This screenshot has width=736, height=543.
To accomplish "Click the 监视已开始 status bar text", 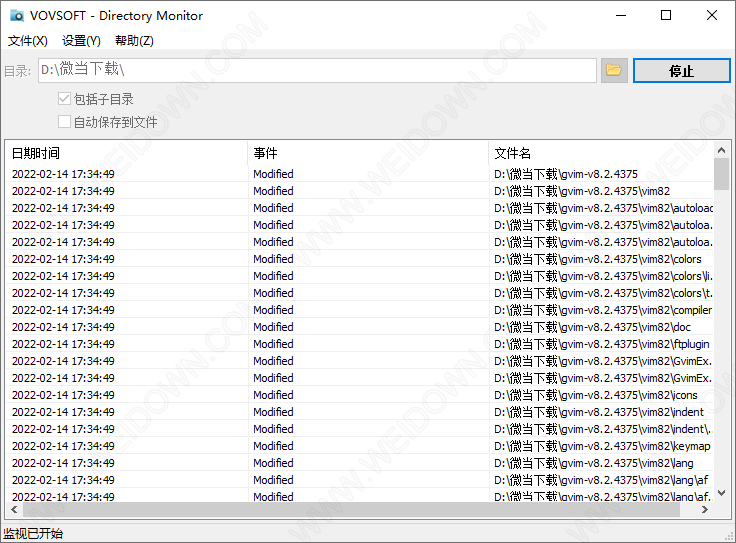I will (33, 534).
